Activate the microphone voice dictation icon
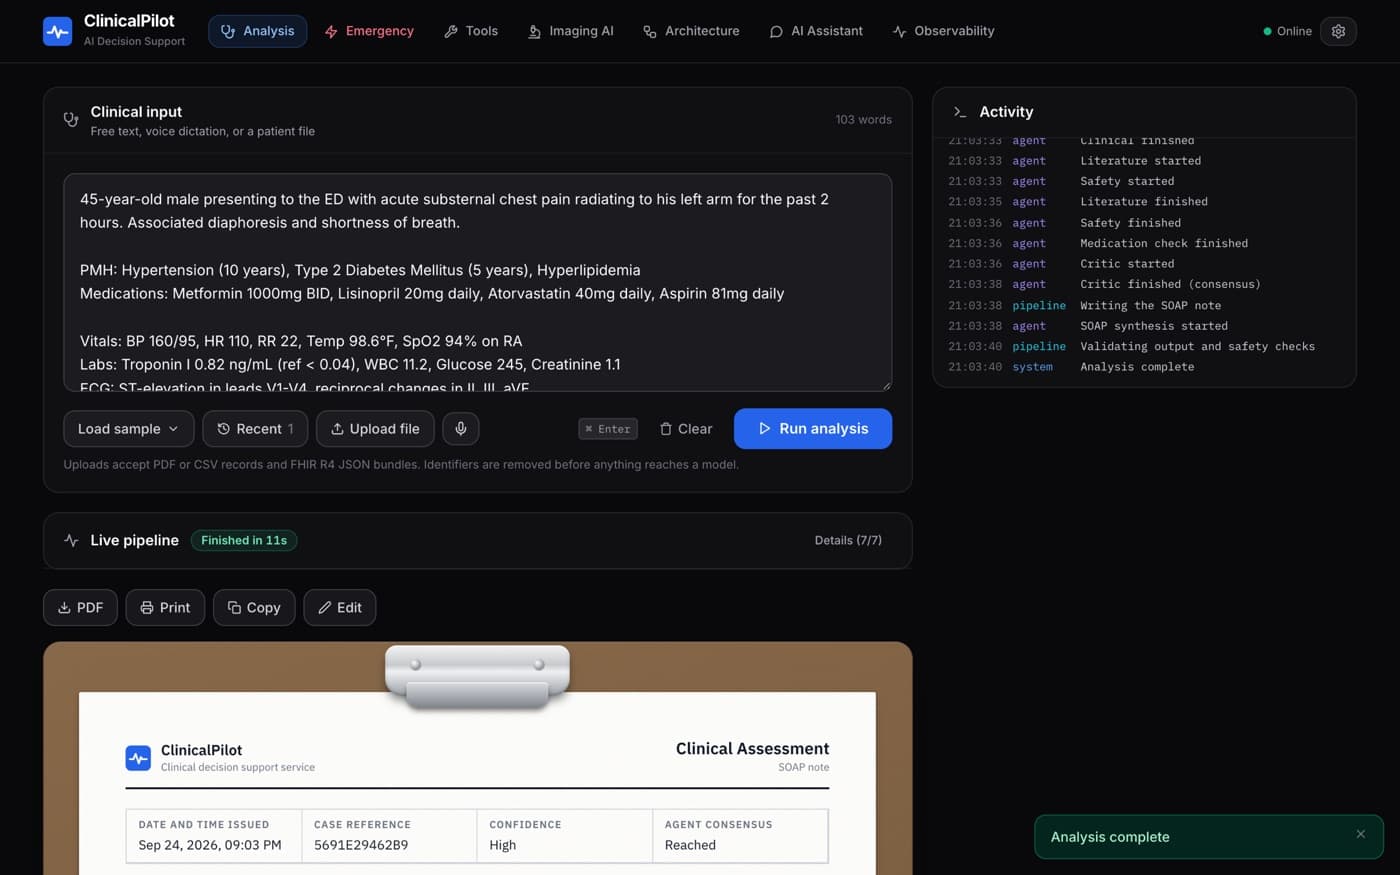 461,428
